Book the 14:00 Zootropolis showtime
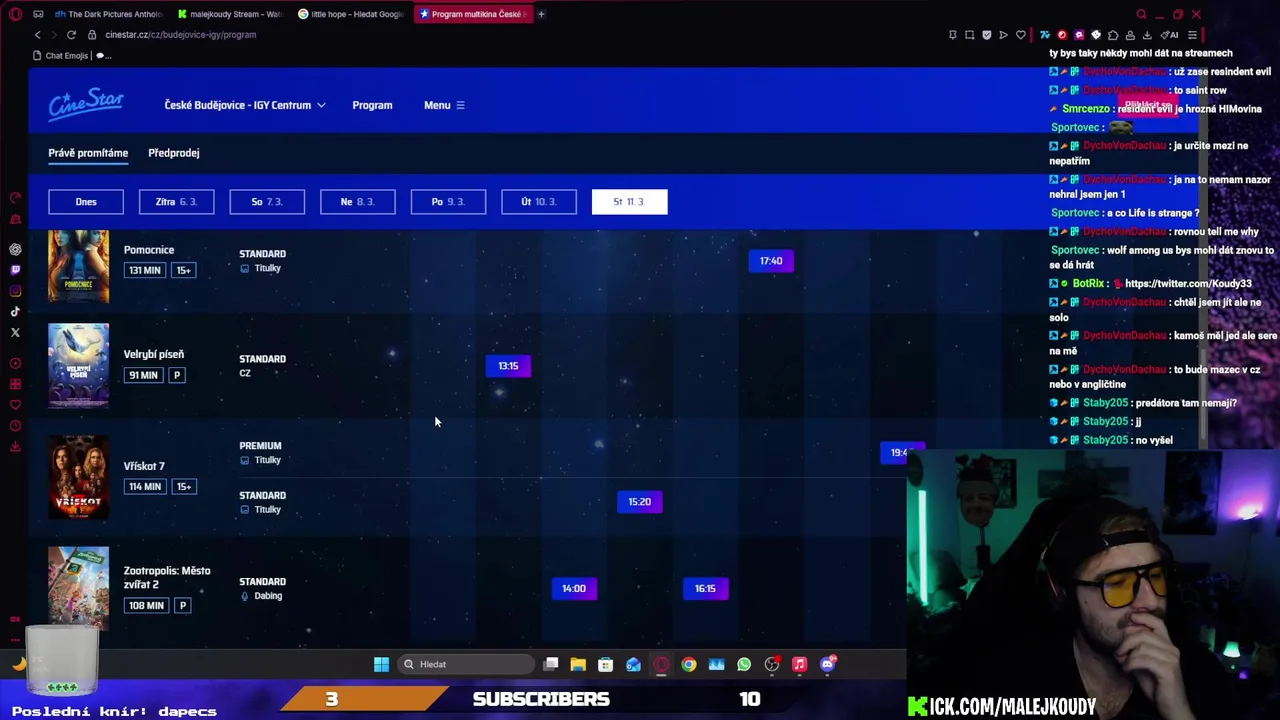This screenshot has width=1280, height=720. [574, 589]
